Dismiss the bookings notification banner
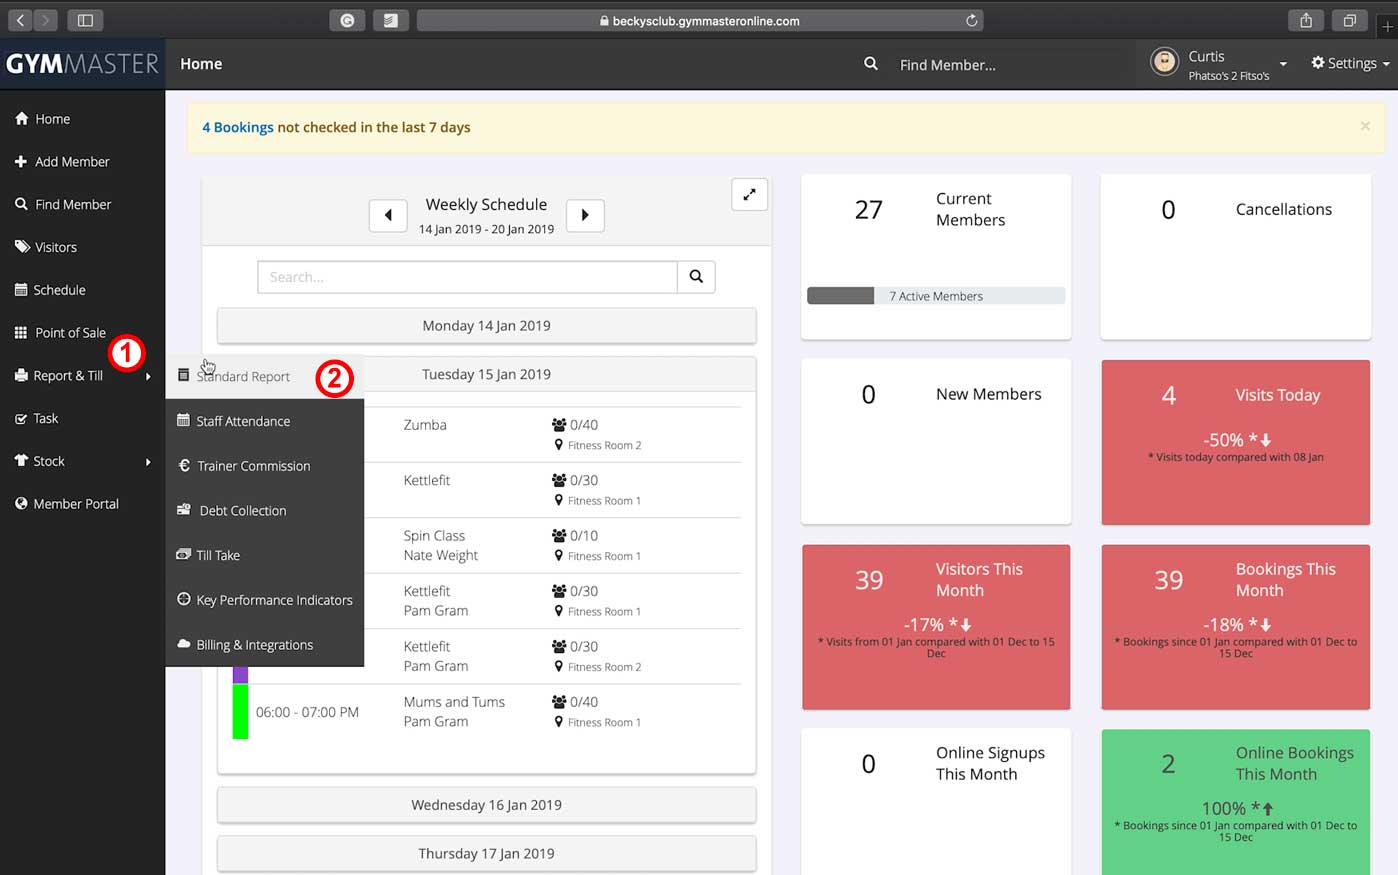 [x=1365, y=126]
